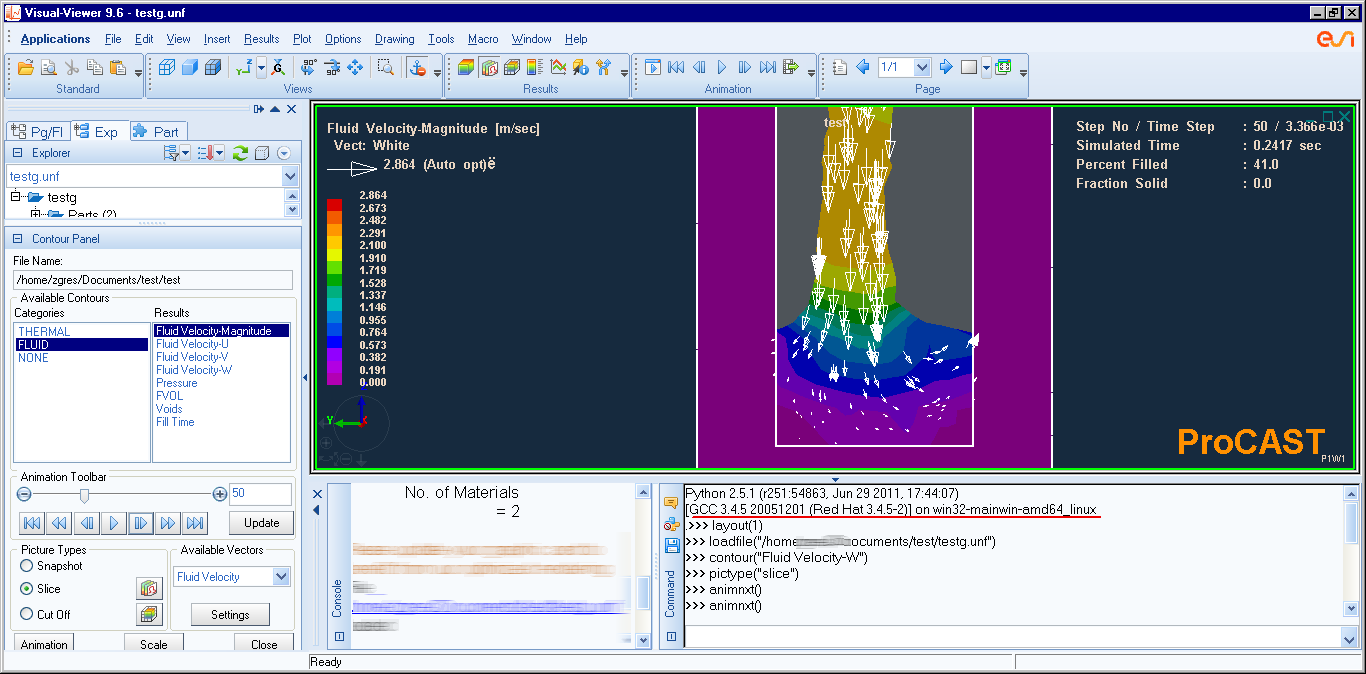Screen dimensions: 1366x674
Task: Open file using the folder icon in Standard toolbar
Action: click(x=26, y=68)
